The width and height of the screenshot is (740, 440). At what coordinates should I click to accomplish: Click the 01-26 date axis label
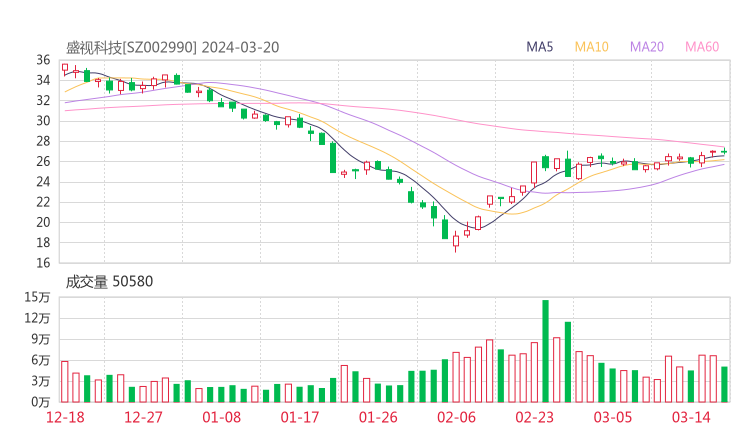tap(378, 417)
